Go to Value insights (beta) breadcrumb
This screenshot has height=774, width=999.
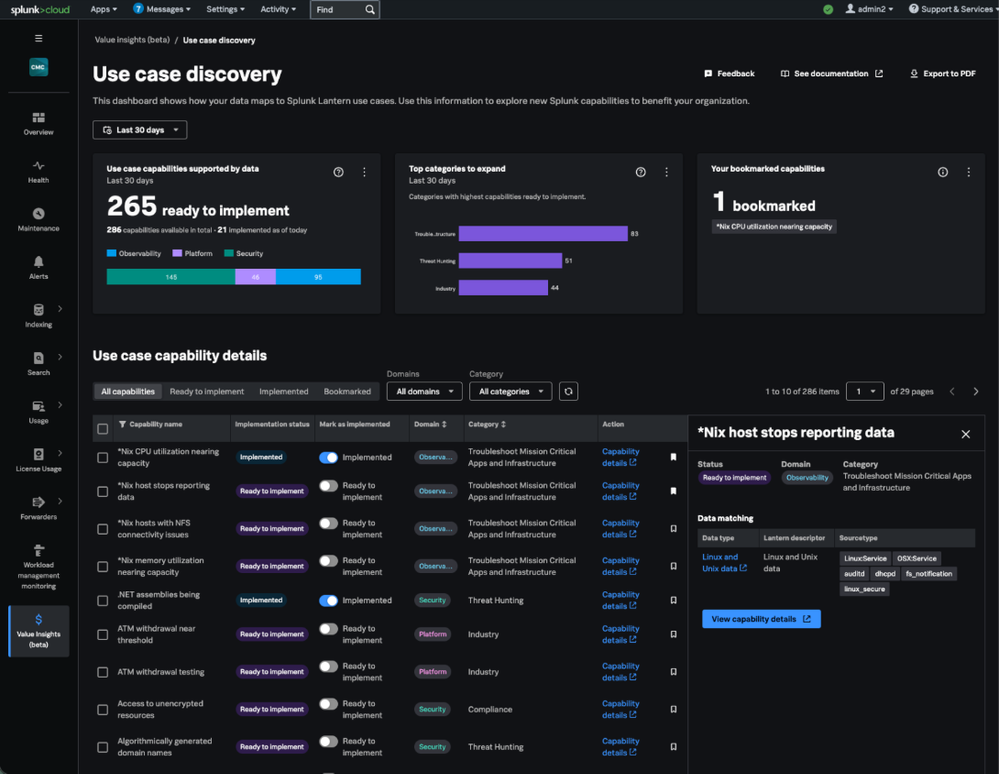(133, 40)
